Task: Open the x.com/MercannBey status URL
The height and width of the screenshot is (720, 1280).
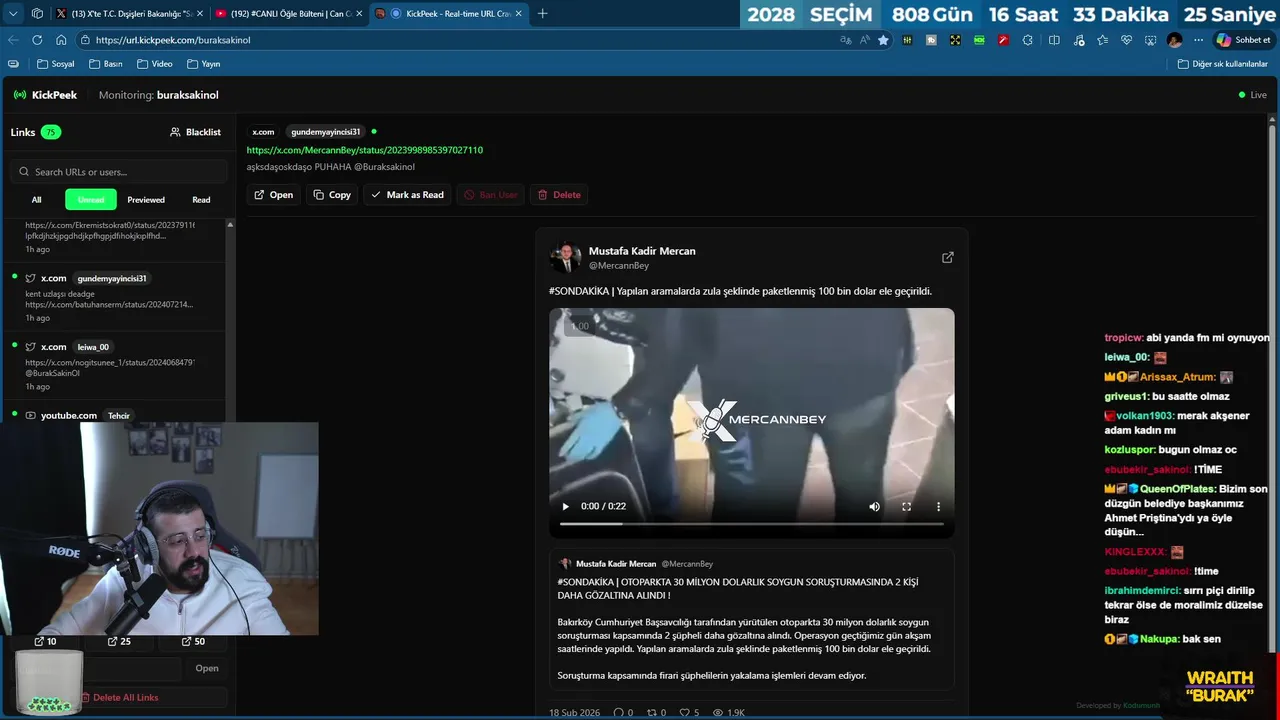Action: point(365,150)
